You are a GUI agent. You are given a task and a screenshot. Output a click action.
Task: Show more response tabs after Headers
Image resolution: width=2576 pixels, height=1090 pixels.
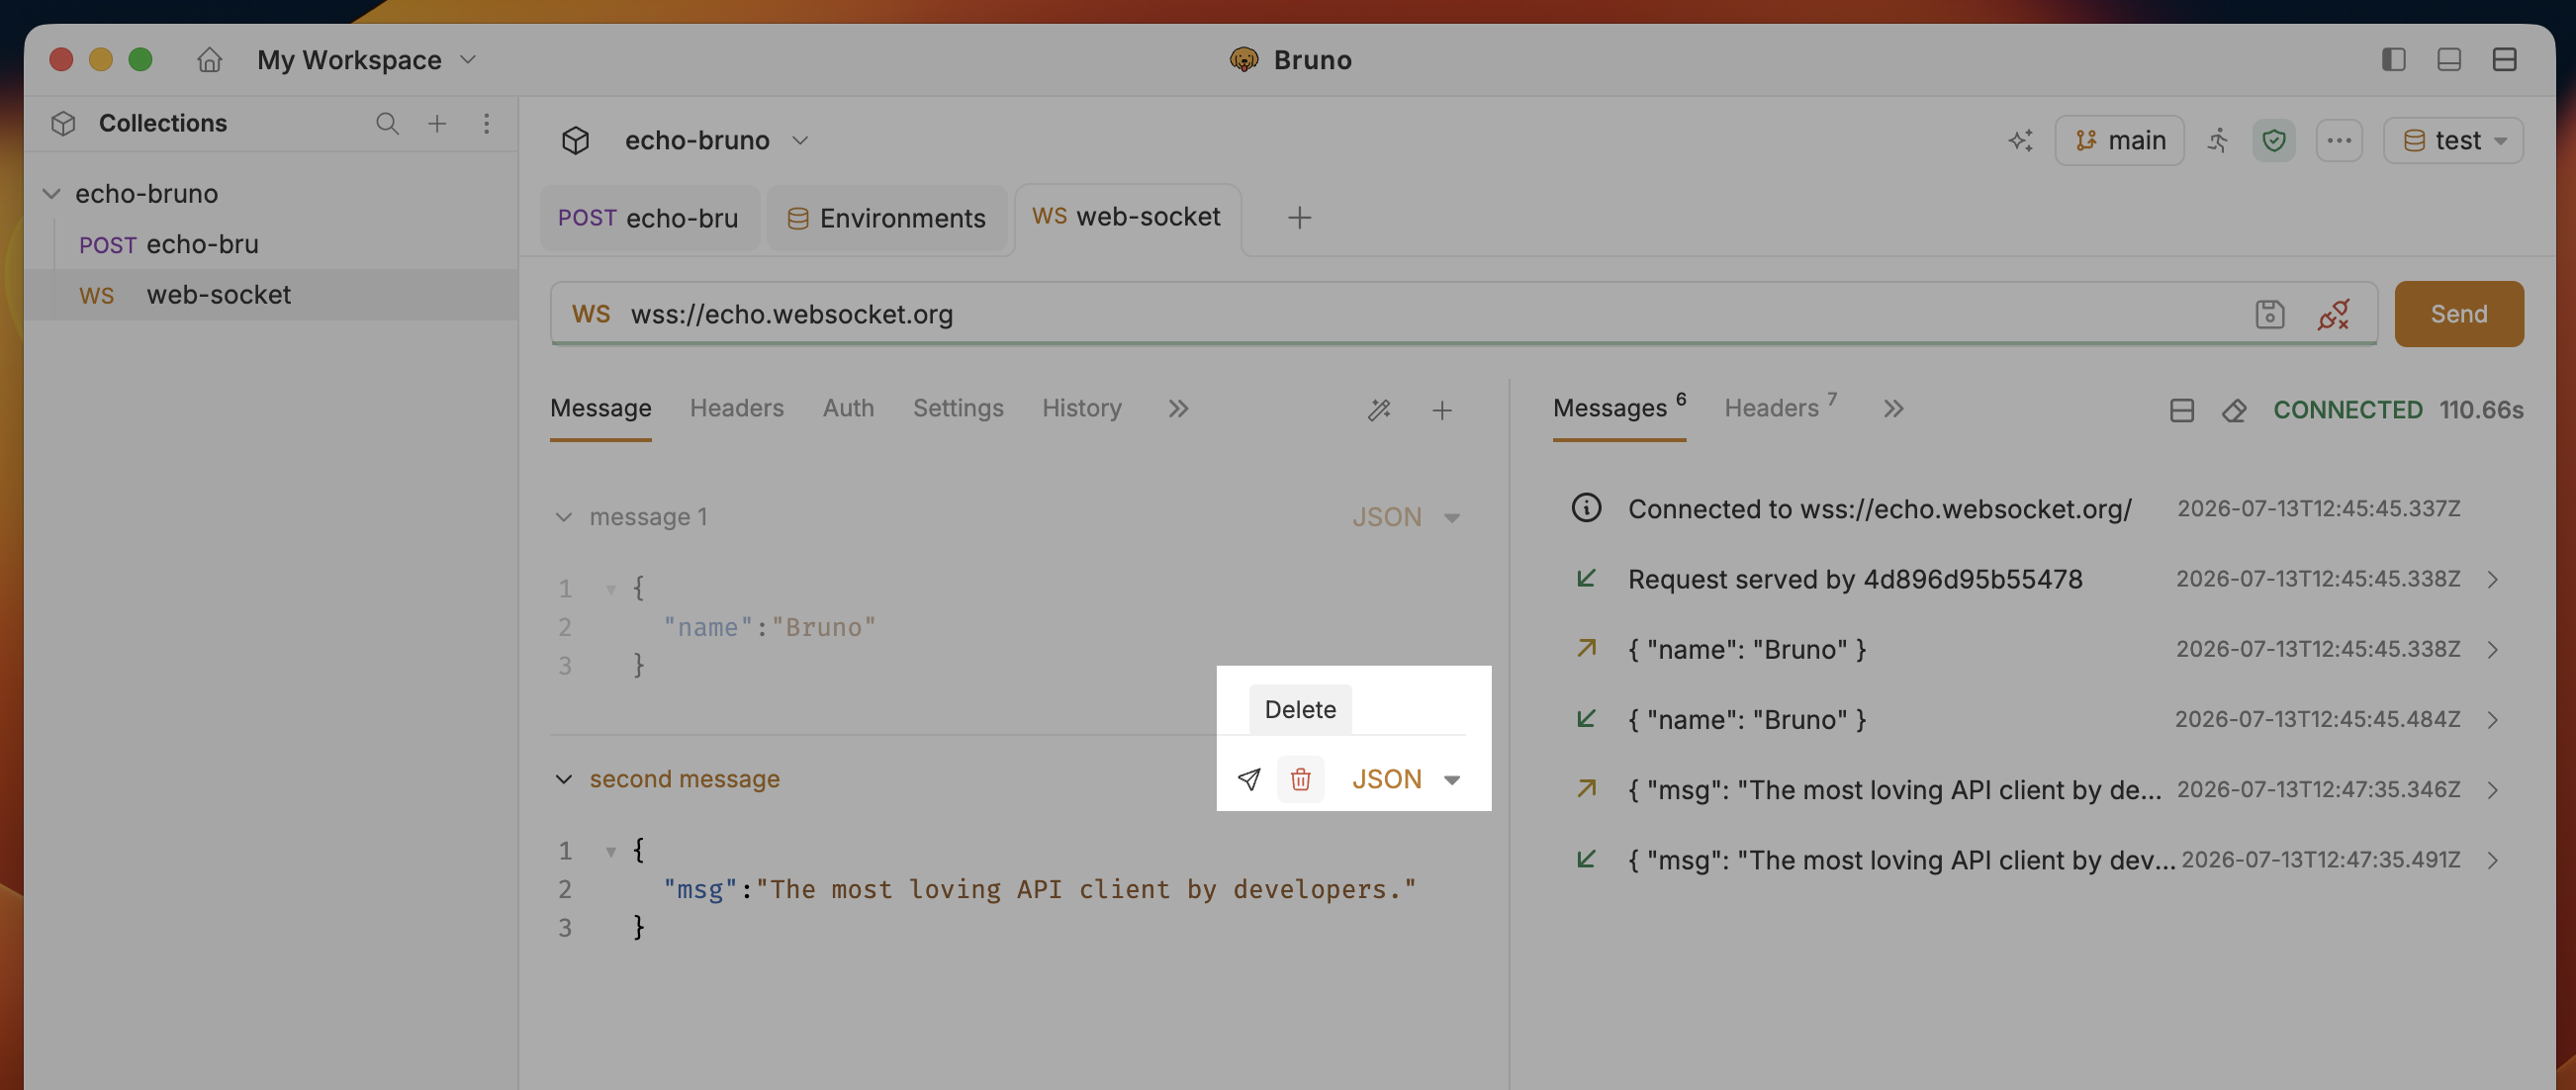tap(1893, 408)
